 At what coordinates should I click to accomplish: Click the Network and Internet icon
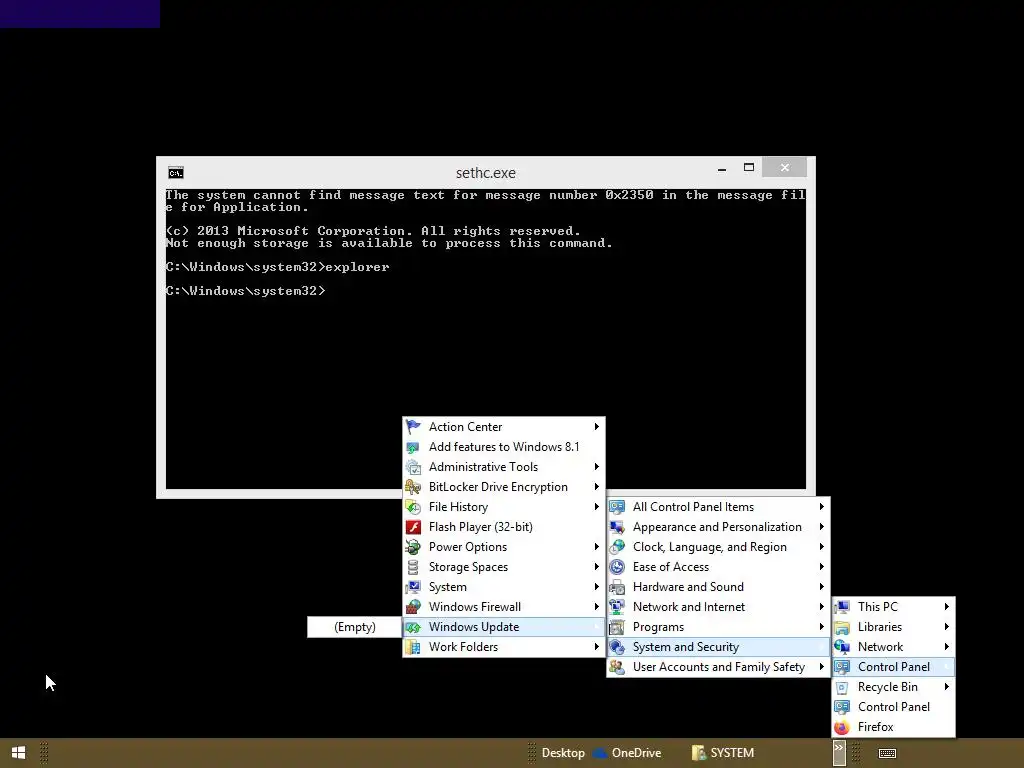pyautogui.click(x=616, y=607)
